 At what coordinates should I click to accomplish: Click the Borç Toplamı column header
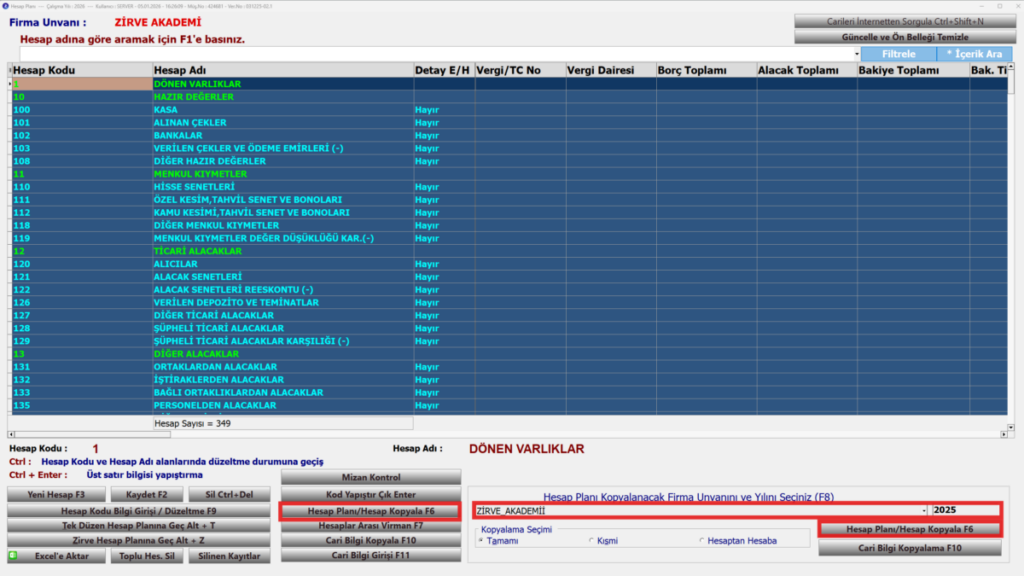(706, 70)
